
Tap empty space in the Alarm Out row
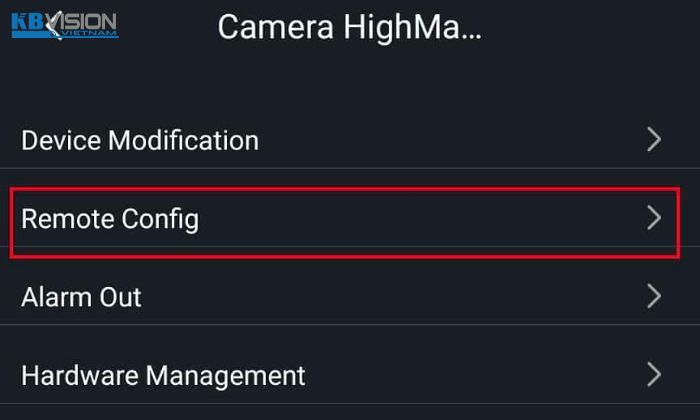coord(393,296)
